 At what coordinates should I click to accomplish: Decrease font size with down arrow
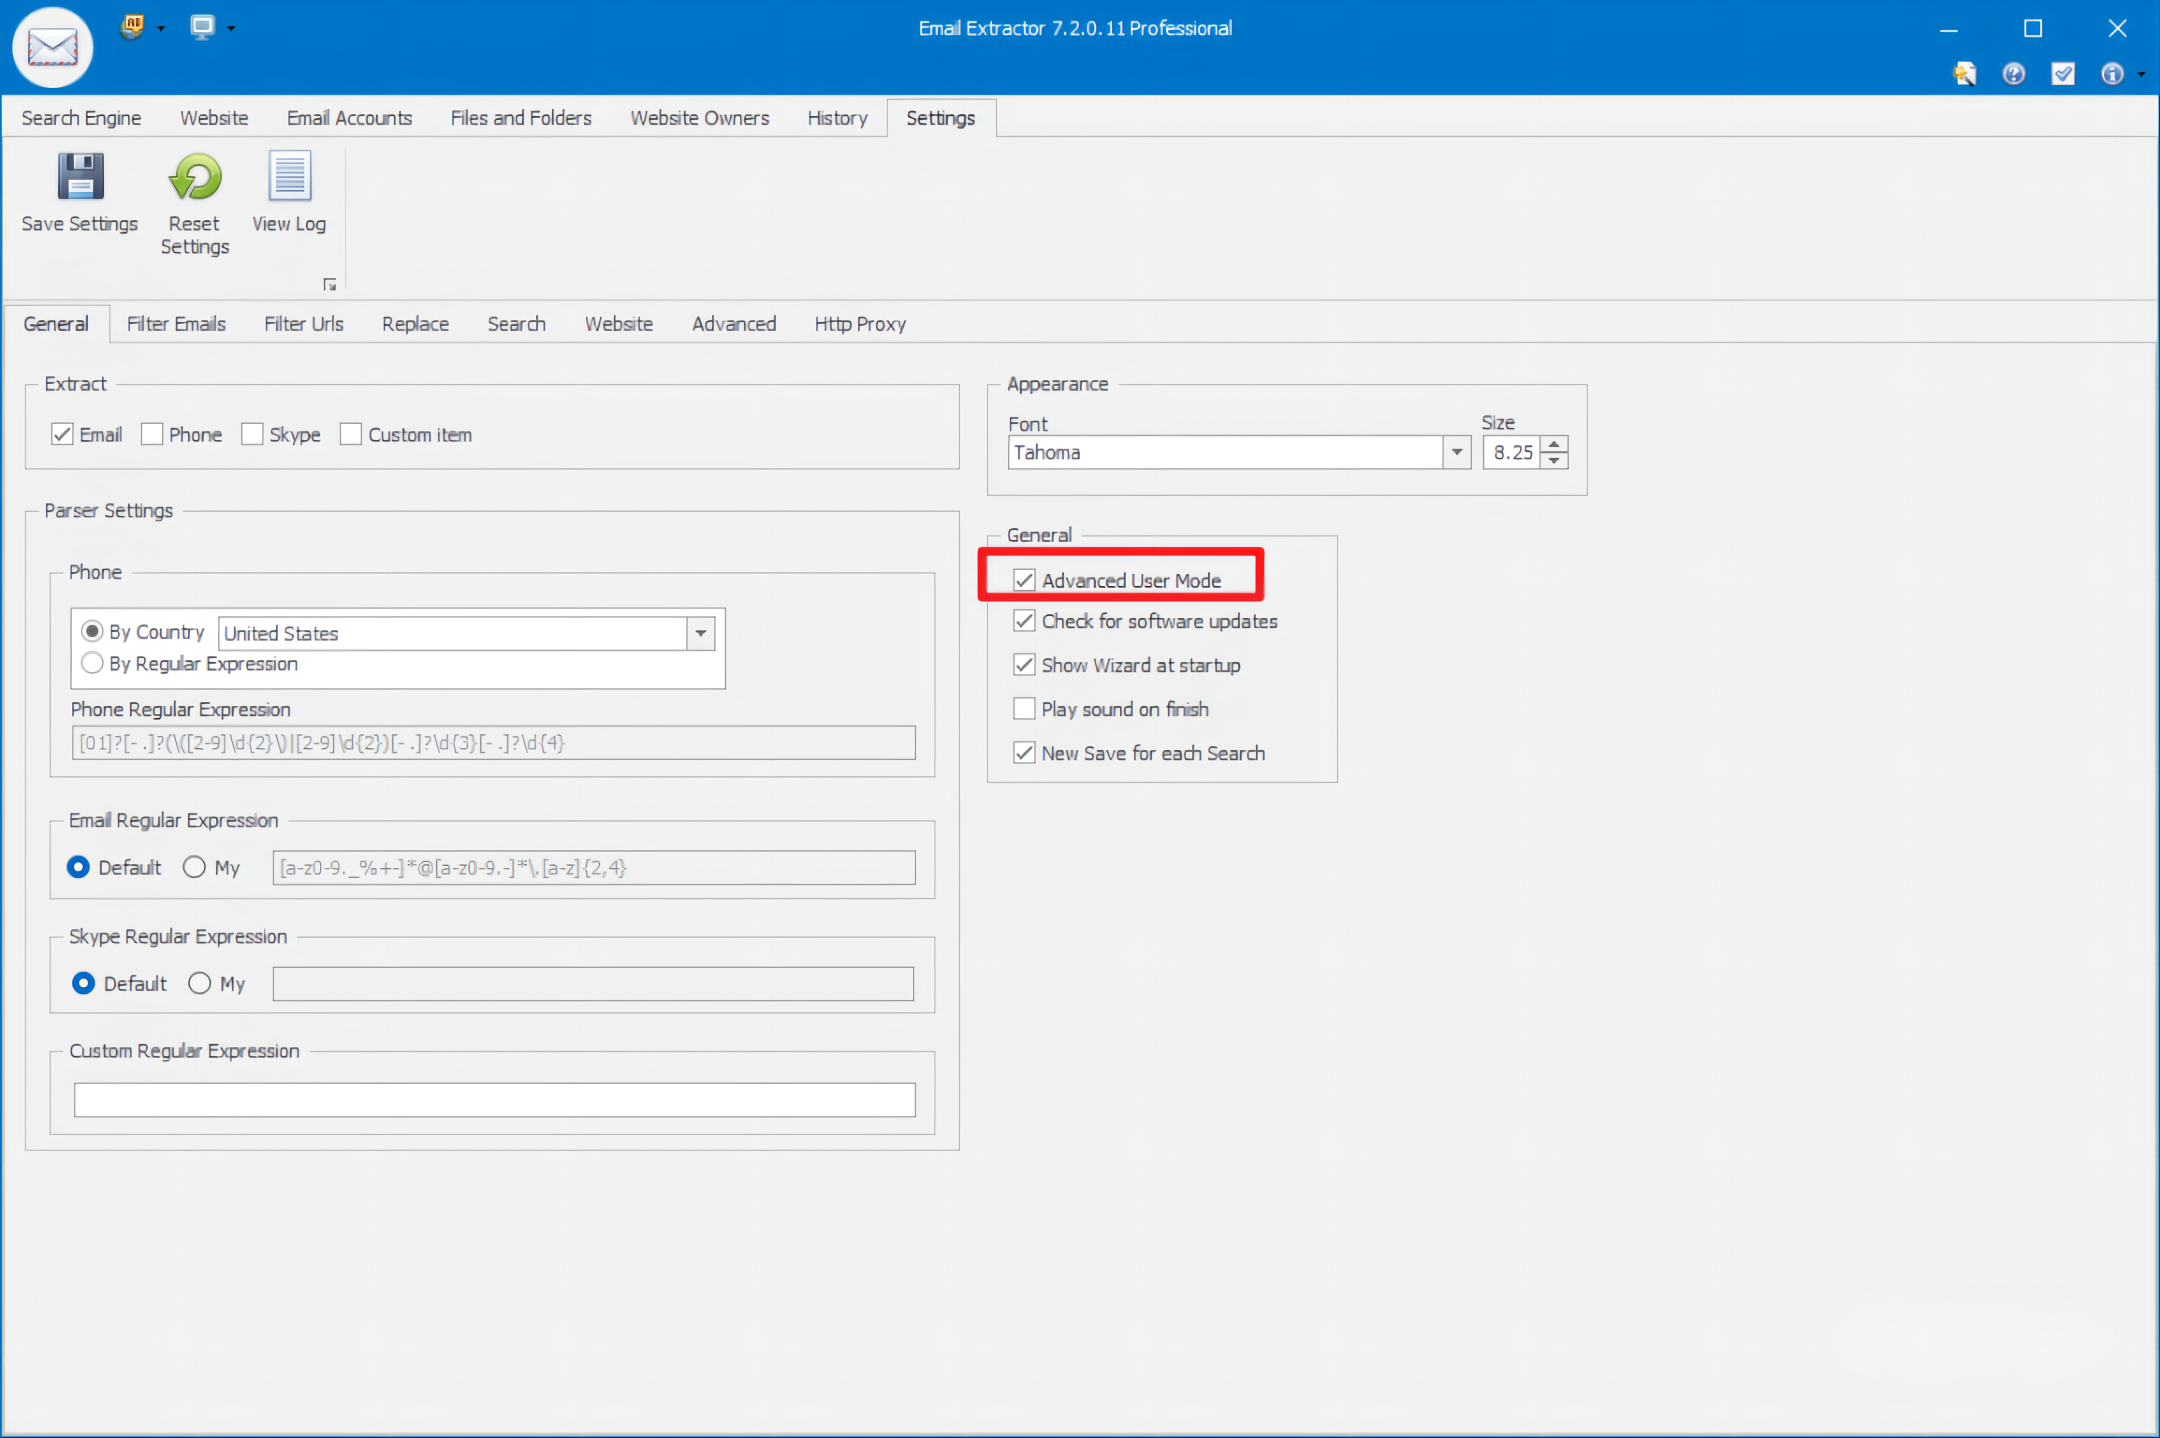click(x=1554, y=461)
